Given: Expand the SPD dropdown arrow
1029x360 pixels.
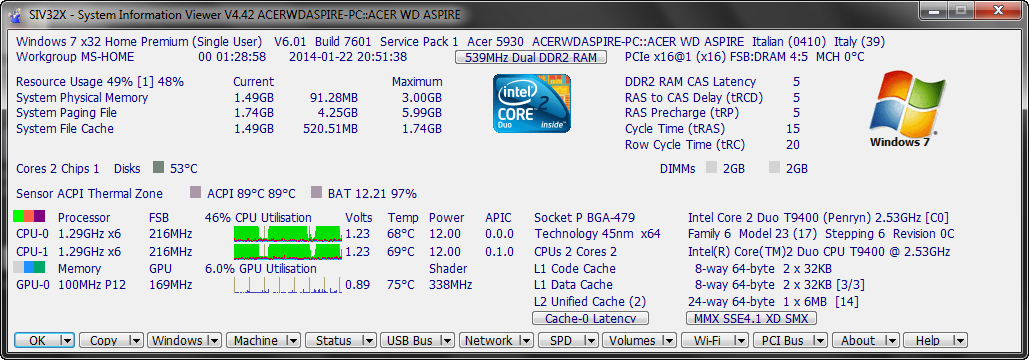Looking at the screenshot, I should click(x=591, y=340).
